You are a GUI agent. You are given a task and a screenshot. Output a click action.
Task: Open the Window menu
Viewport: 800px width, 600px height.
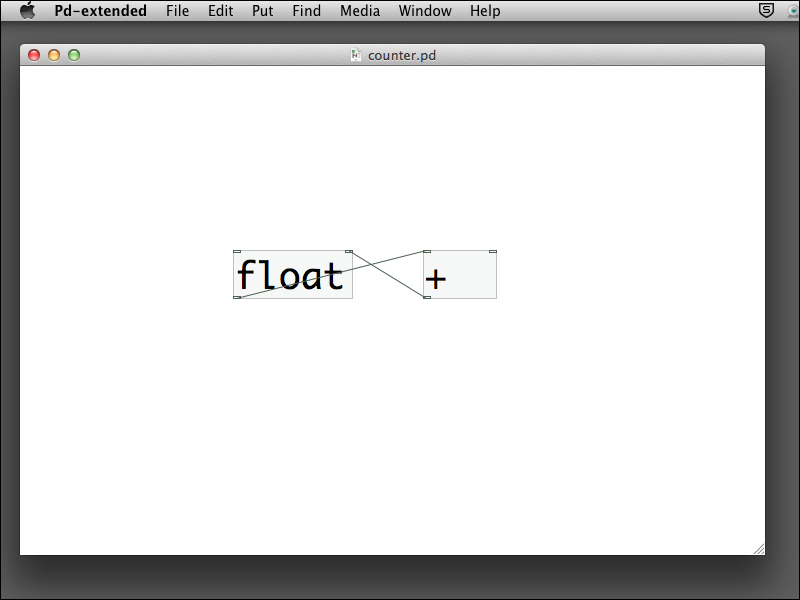[x=425, y=11]
